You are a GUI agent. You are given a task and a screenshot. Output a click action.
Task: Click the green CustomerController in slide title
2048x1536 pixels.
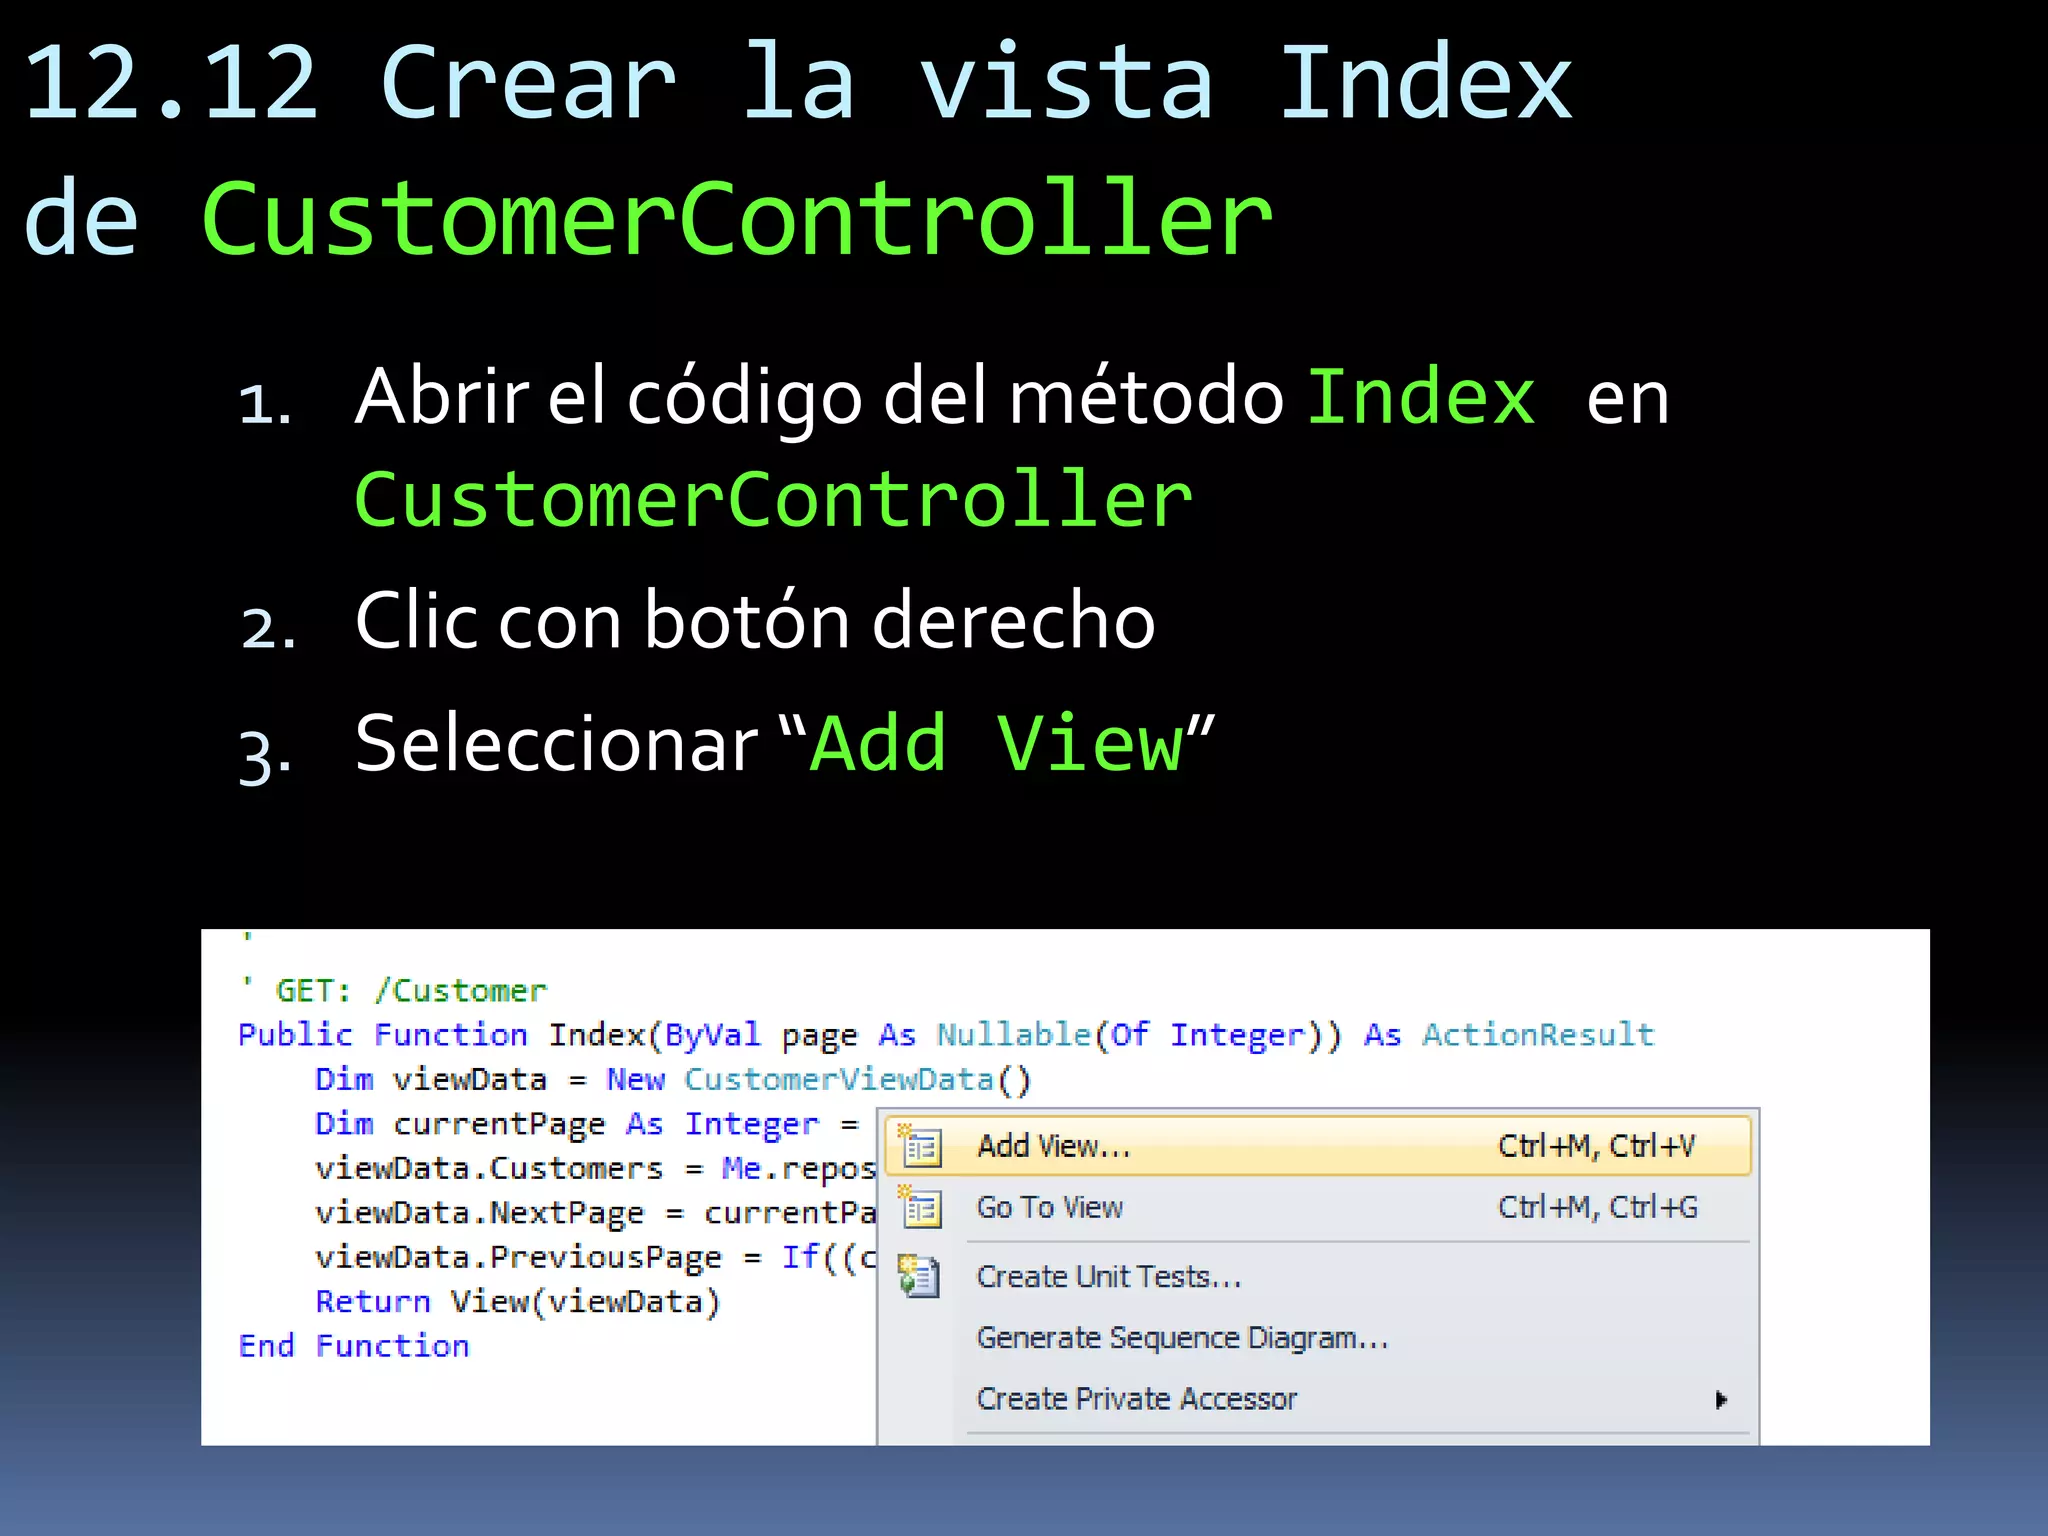(x=737, y=219)
